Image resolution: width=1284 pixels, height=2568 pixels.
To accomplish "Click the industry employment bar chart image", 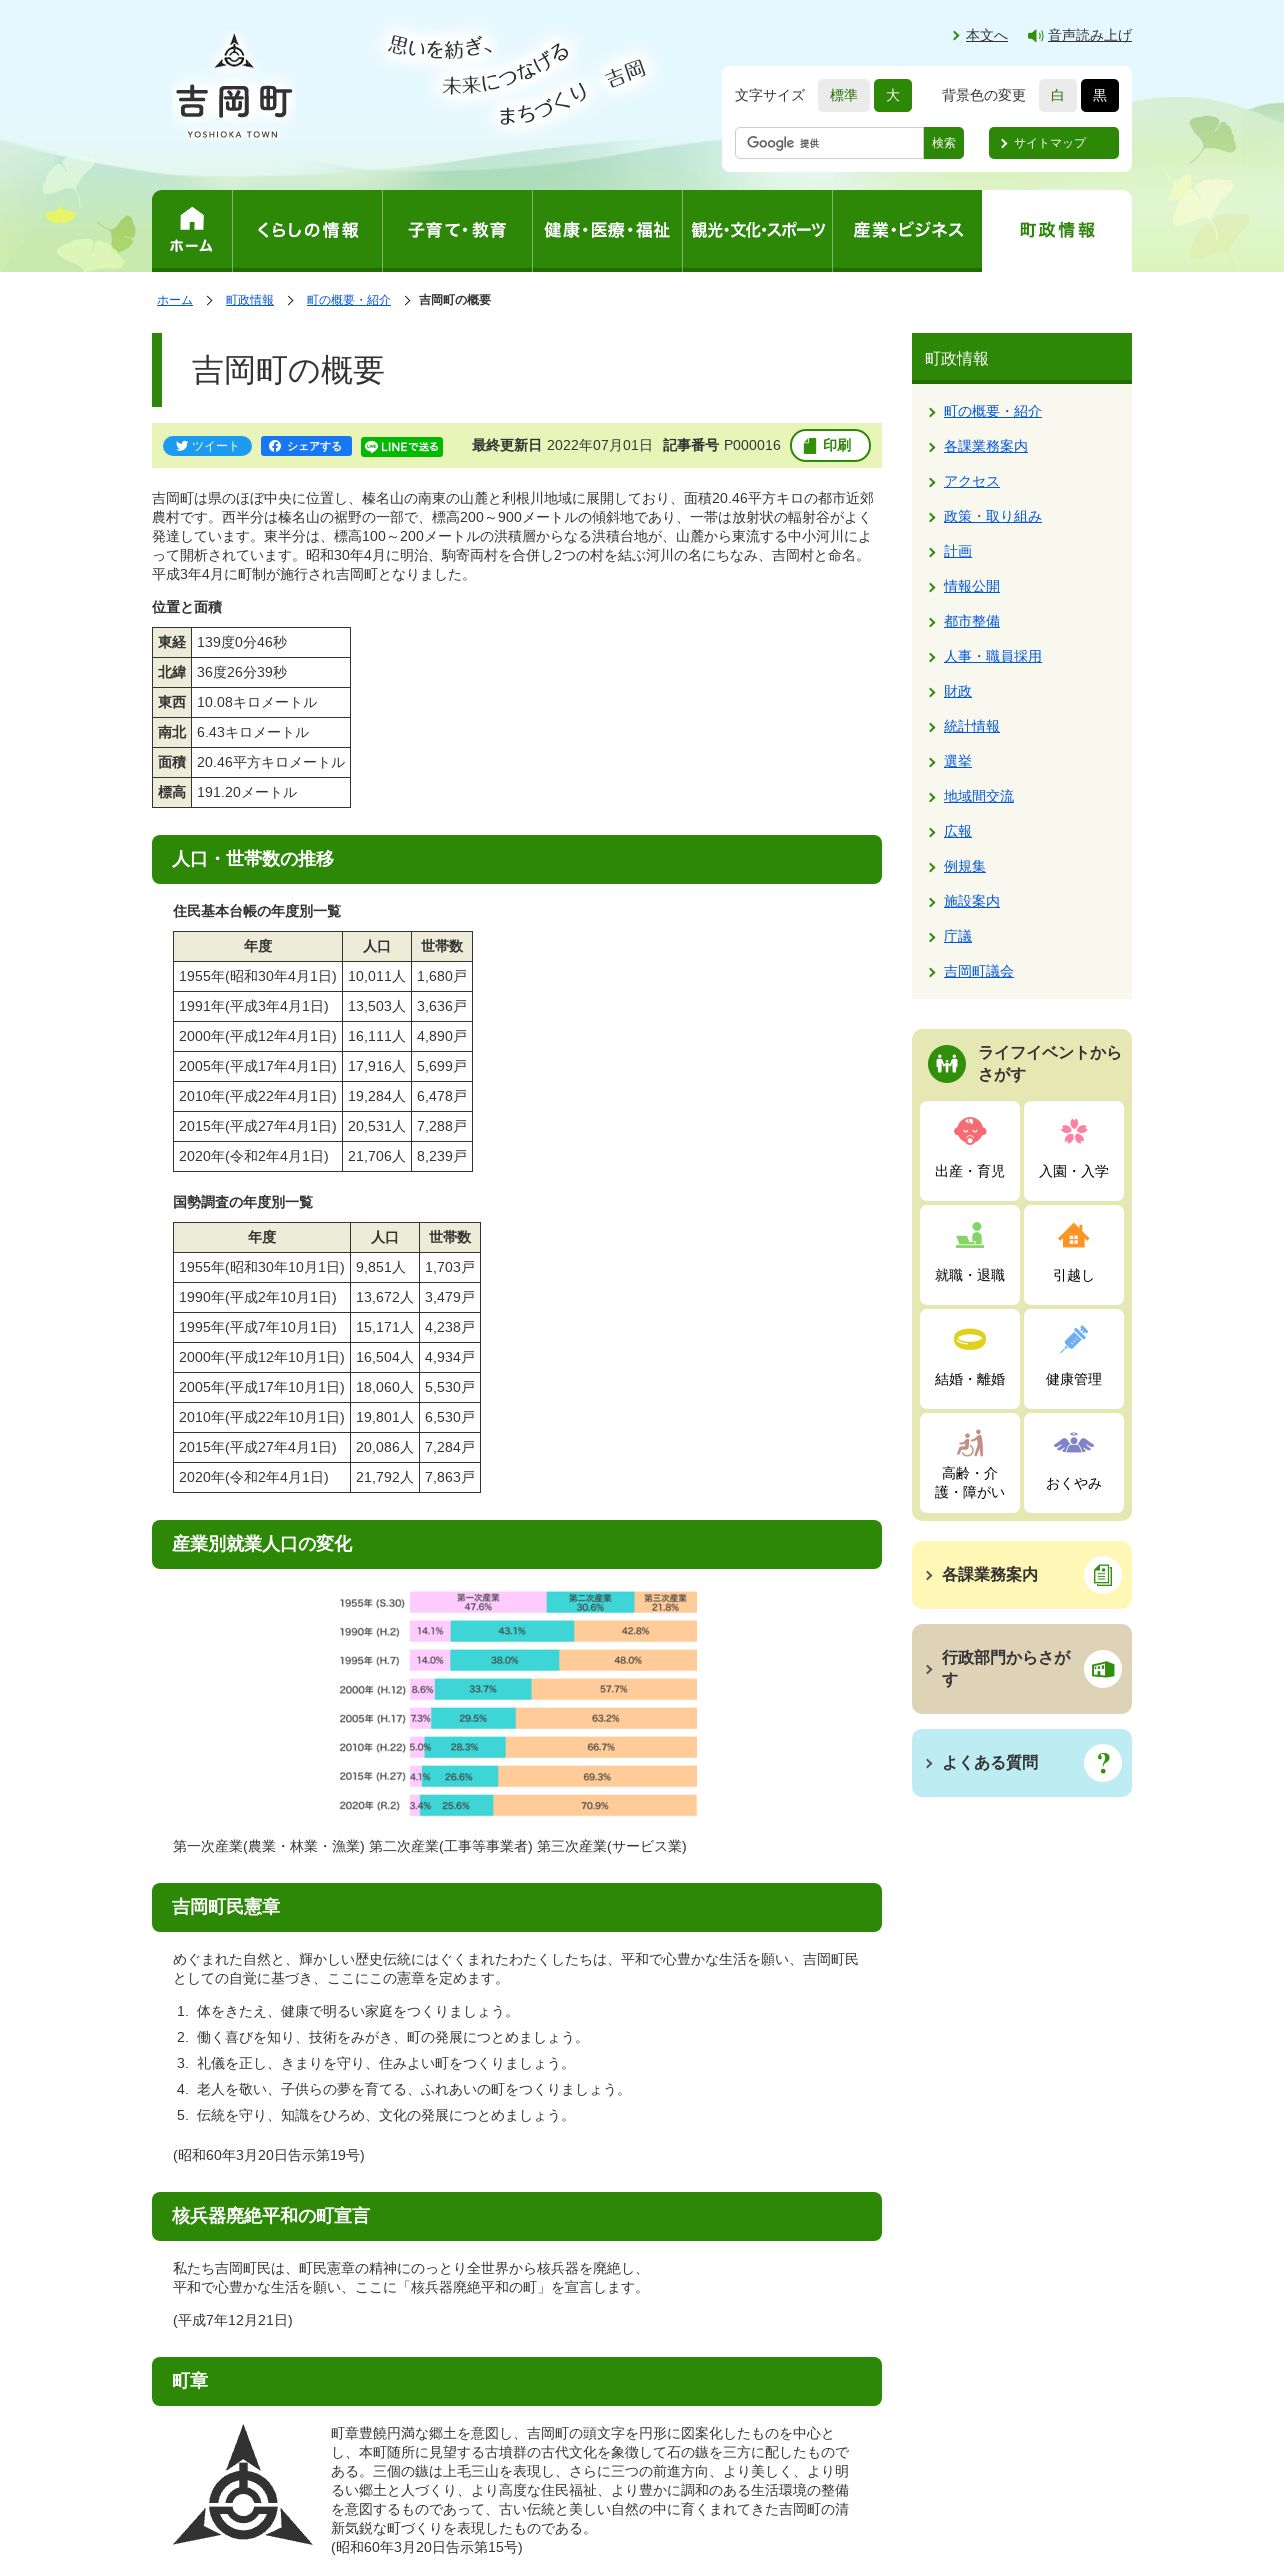I will (517, 1703).
